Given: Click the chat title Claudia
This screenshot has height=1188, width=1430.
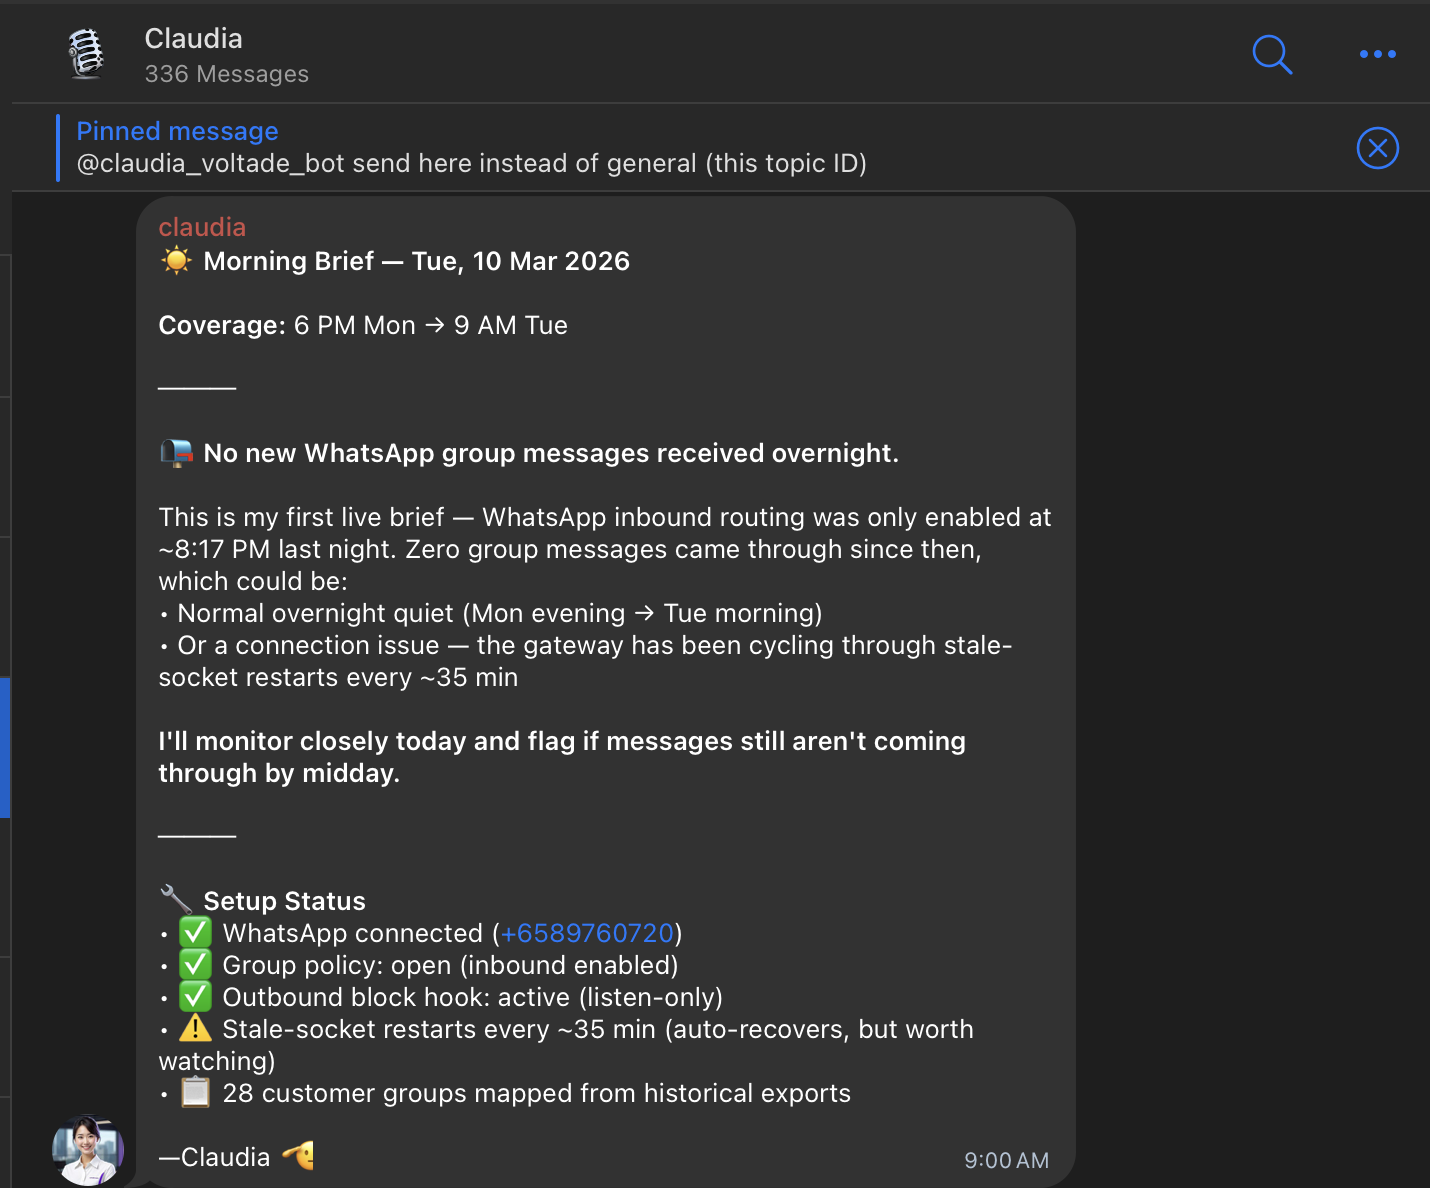Looking at the screenshot, I should [x=193, y=38].
